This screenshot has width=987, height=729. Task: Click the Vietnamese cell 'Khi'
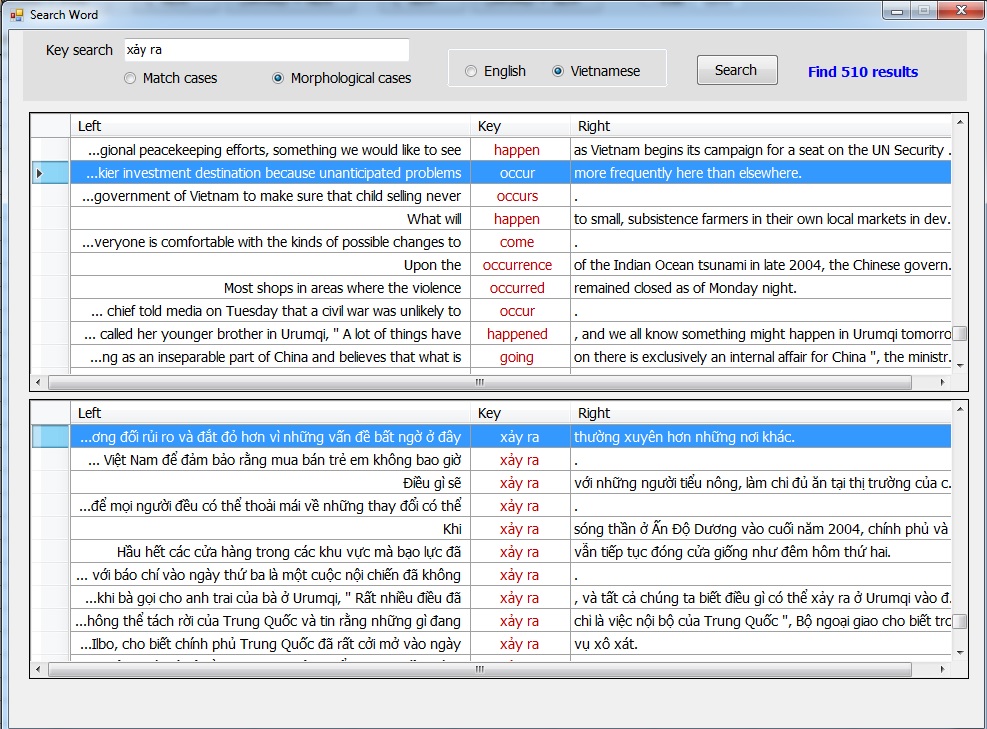point(270,529)
